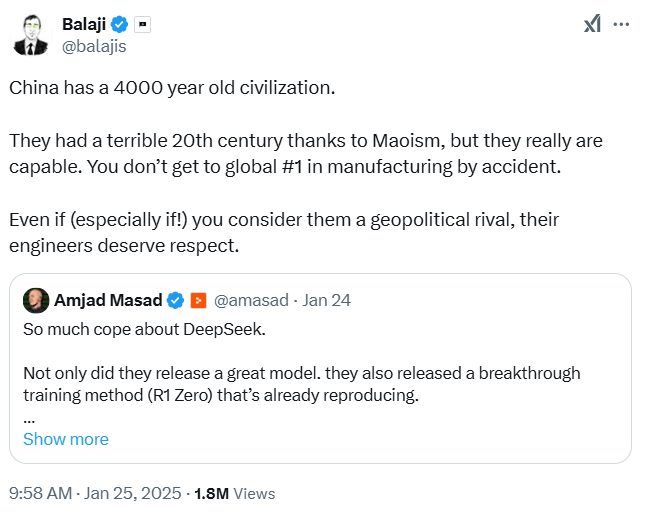Open the three-dot More options menu

point(621,24)
